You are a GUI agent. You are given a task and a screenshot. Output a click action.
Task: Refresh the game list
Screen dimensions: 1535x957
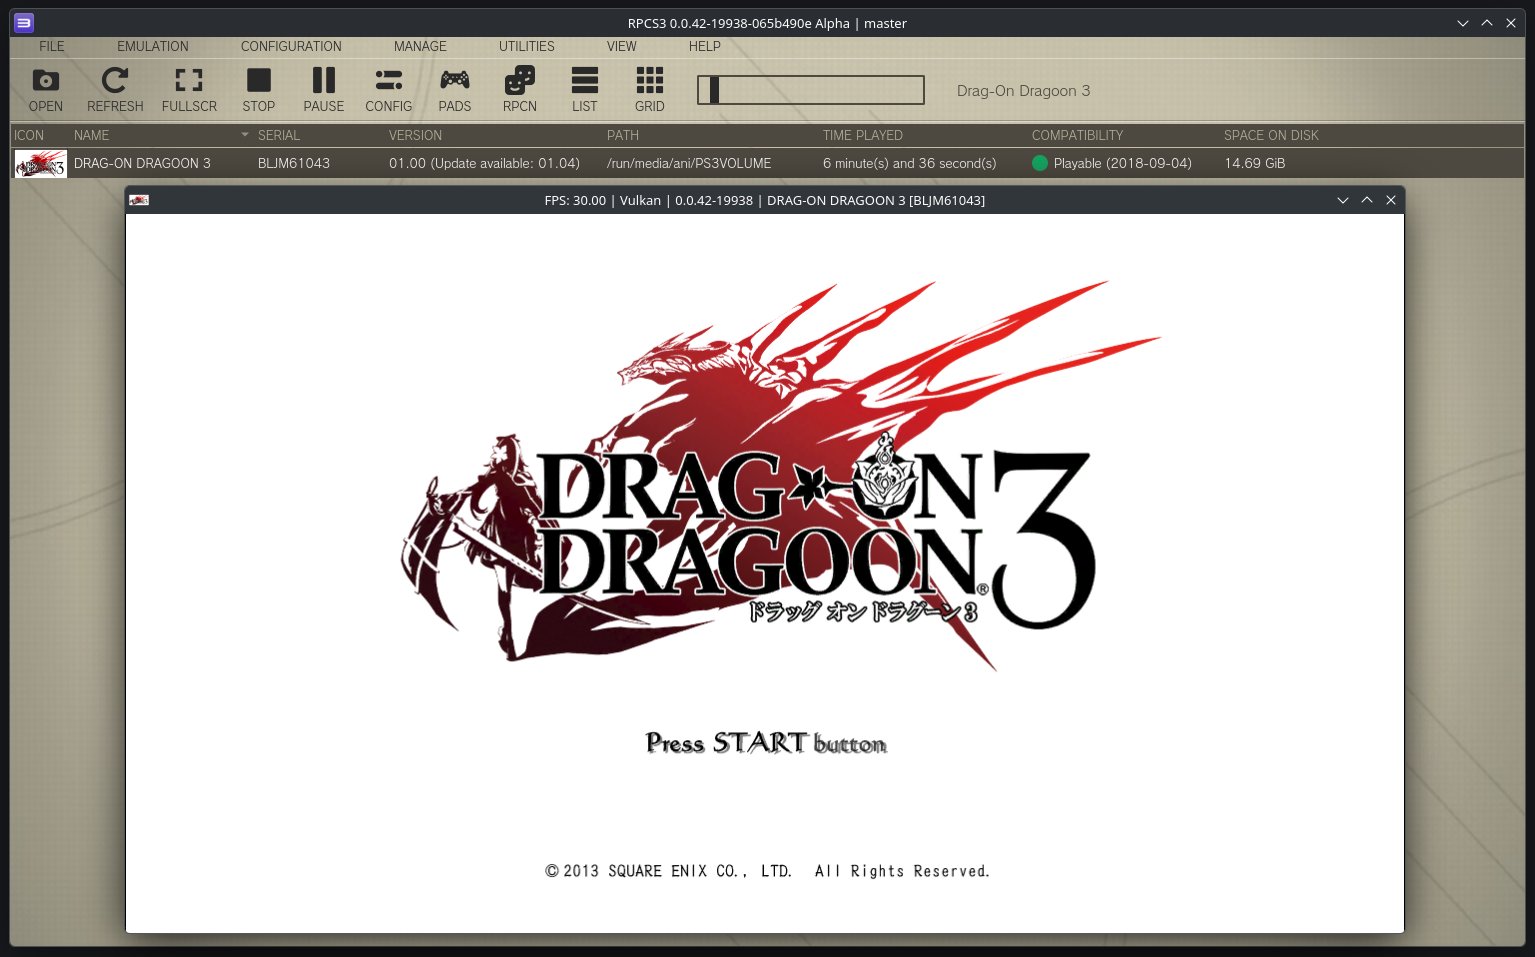click(115, 90)
